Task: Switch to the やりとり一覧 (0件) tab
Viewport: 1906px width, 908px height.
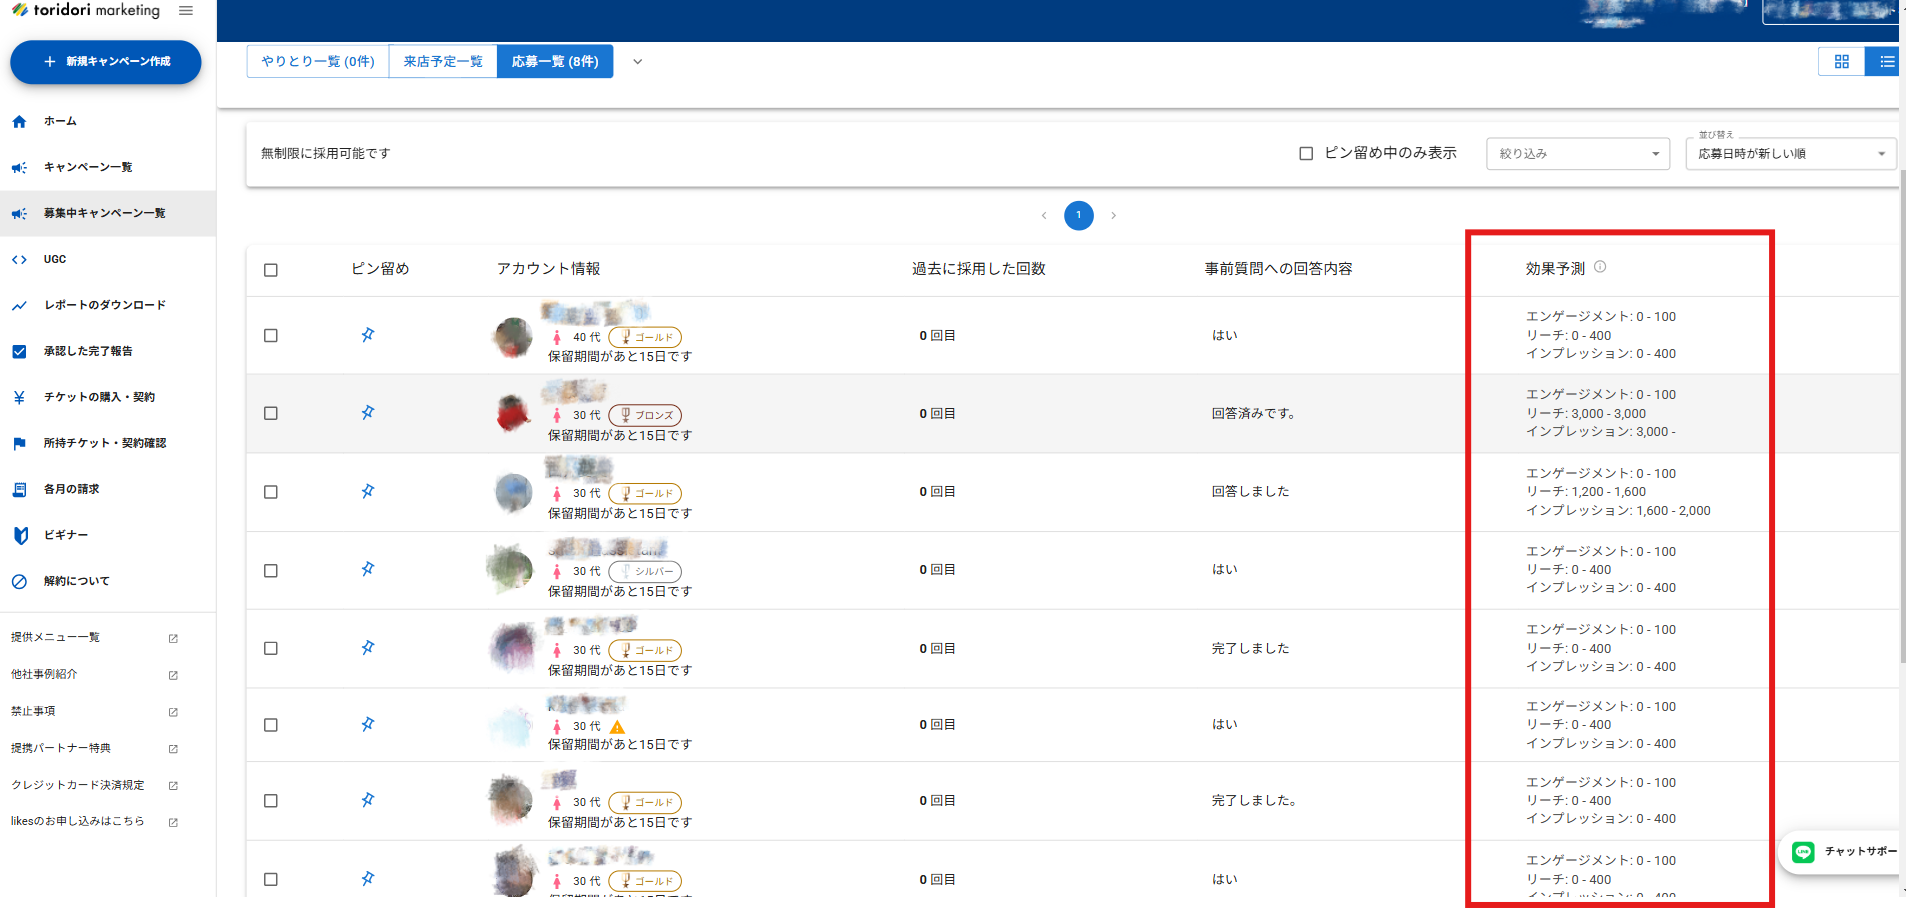Action: (318, 62)
